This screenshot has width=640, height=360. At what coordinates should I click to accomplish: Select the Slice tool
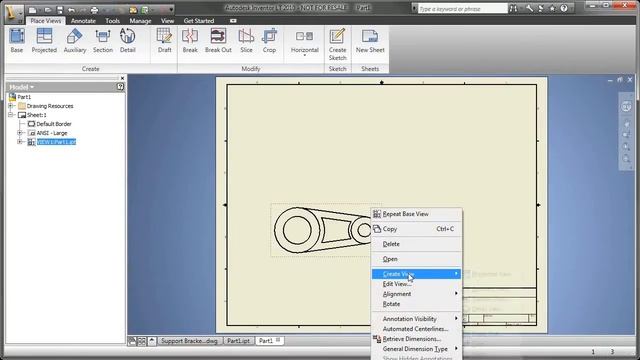tap(246, 40)
